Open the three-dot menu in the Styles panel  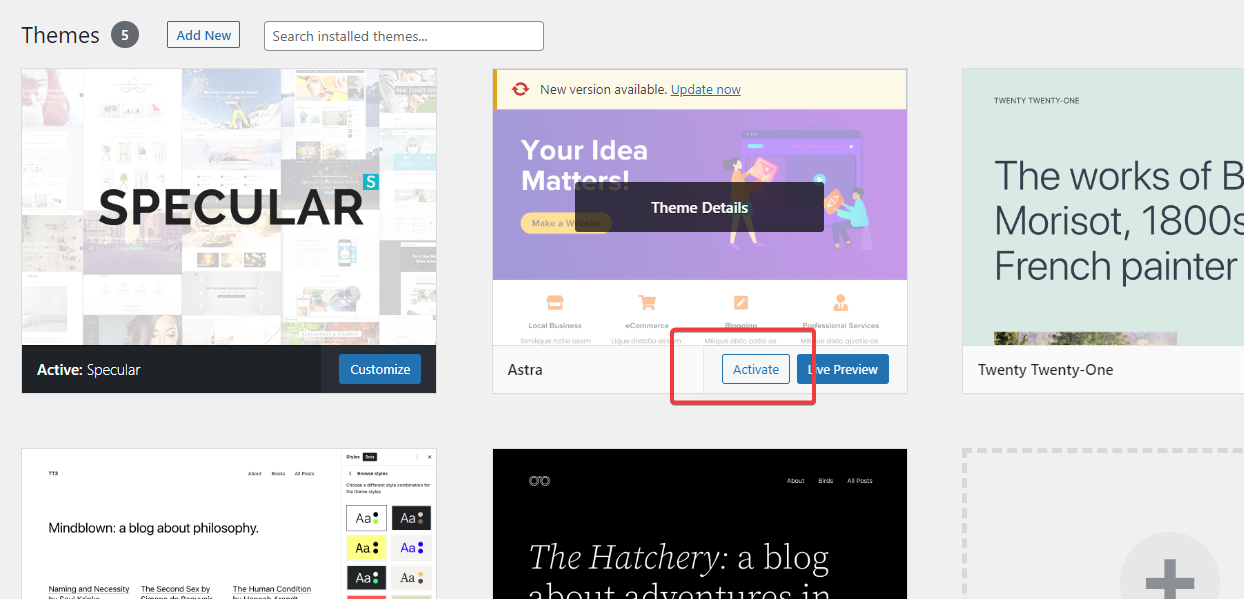click(417, 456)
